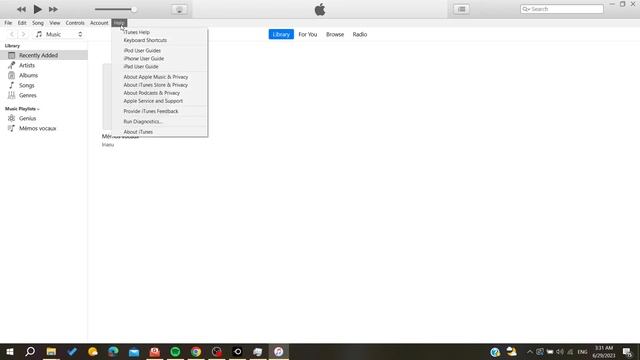Click inside the Search field
This screenshot has height=360, width=640.
pos(562,9)
